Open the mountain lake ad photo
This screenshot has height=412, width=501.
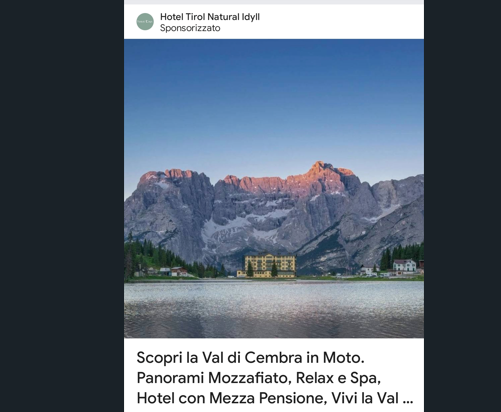coord(274,188)
